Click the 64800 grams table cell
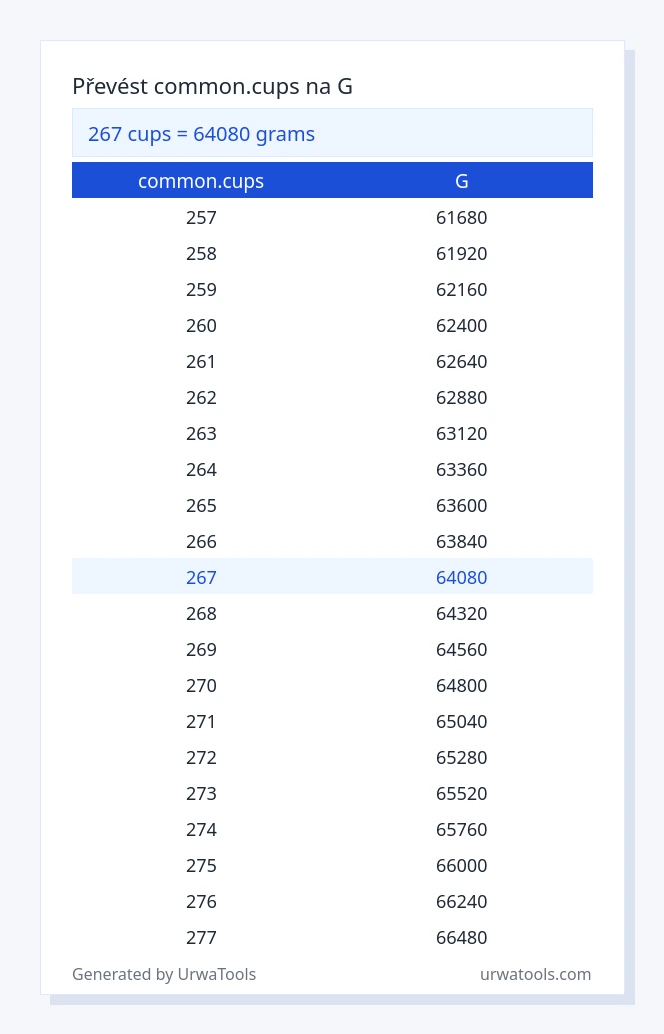 (462, 685)
